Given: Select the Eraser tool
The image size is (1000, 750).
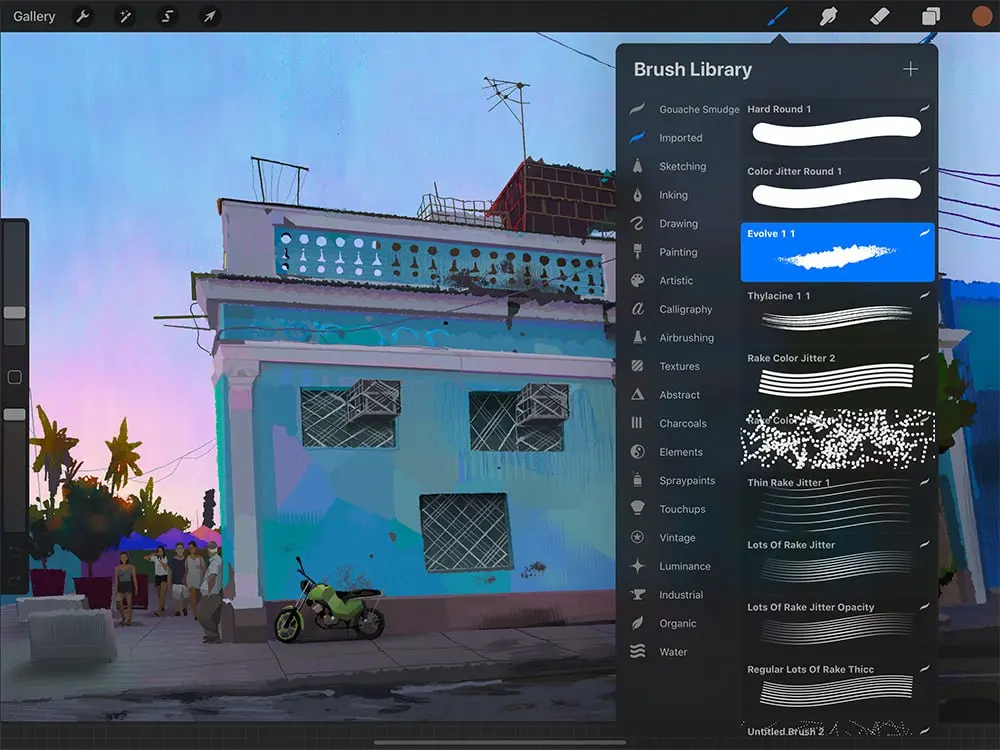Looking at the screenshot, I should coord(879,16).
